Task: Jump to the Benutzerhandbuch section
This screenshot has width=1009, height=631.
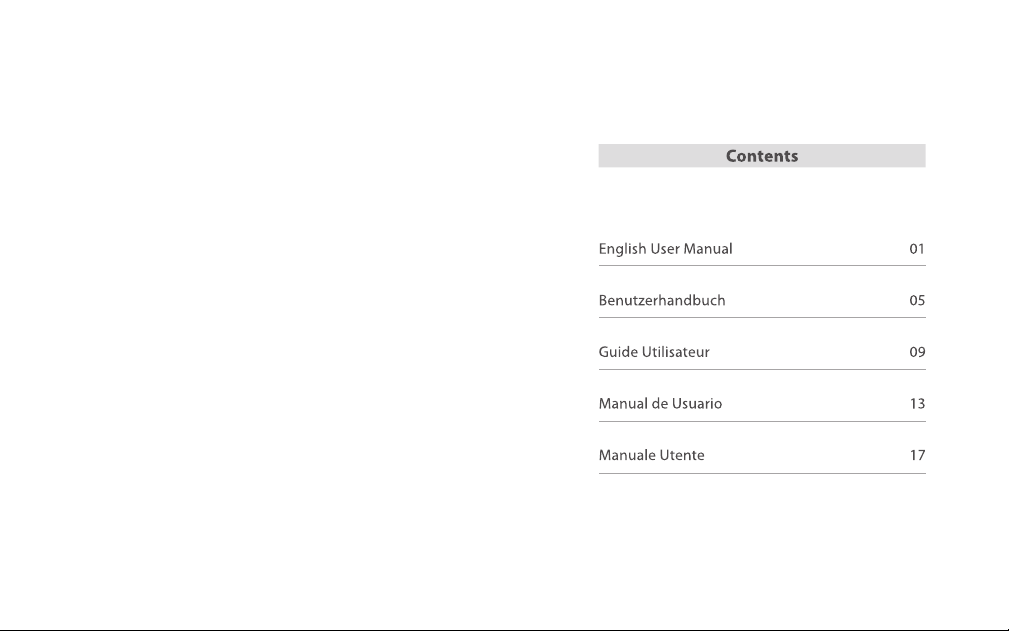Action: (662, 300)
